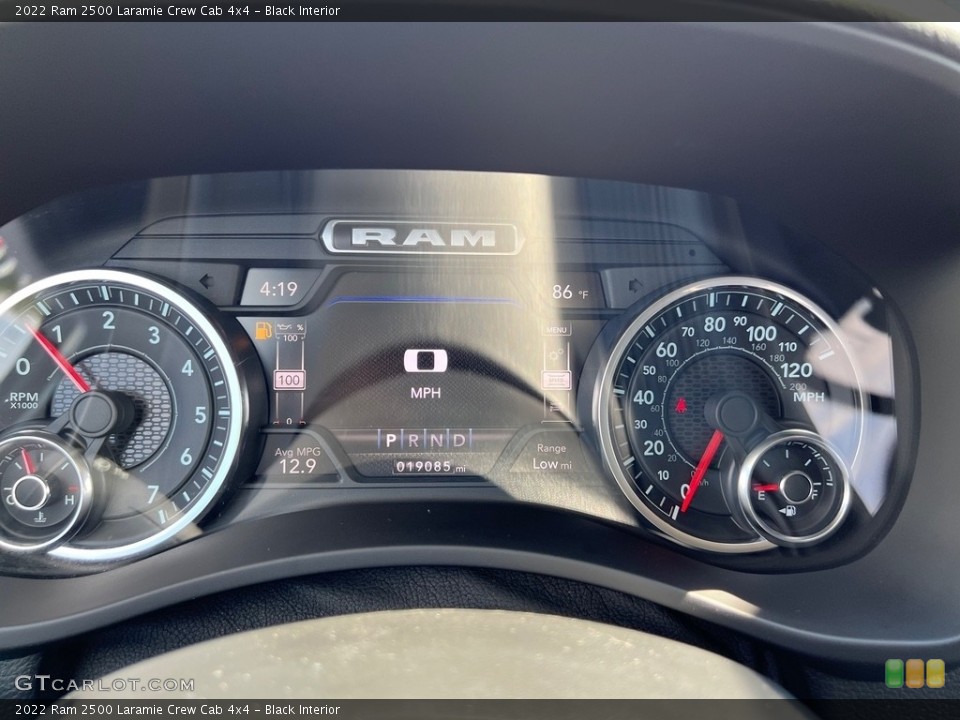Tap the boxed 100 oil life marker

(289, 380)
